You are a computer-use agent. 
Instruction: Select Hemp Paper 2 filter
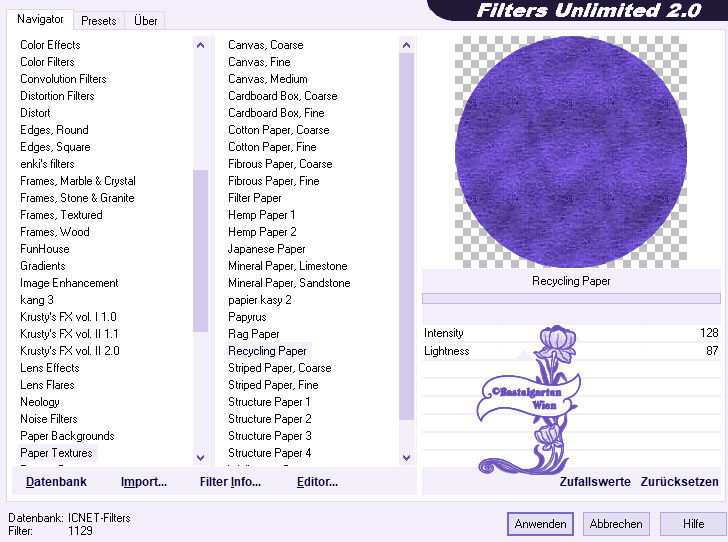(x=262, y=232)
